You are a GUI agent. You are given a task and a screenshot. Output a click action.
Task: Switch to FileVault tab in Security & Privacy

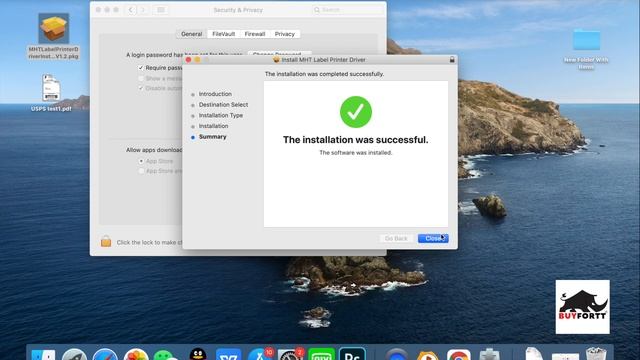(223, 34)
